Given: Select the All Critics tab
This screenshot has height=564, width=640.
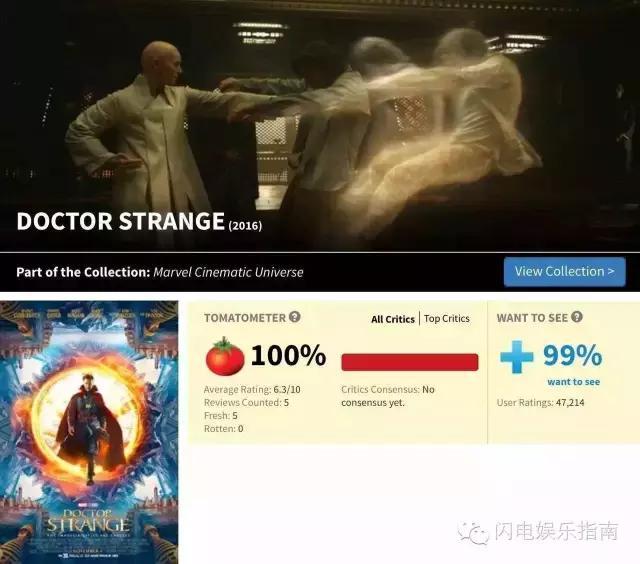Looking at the screenshot, I should click(x=393, y=319).
